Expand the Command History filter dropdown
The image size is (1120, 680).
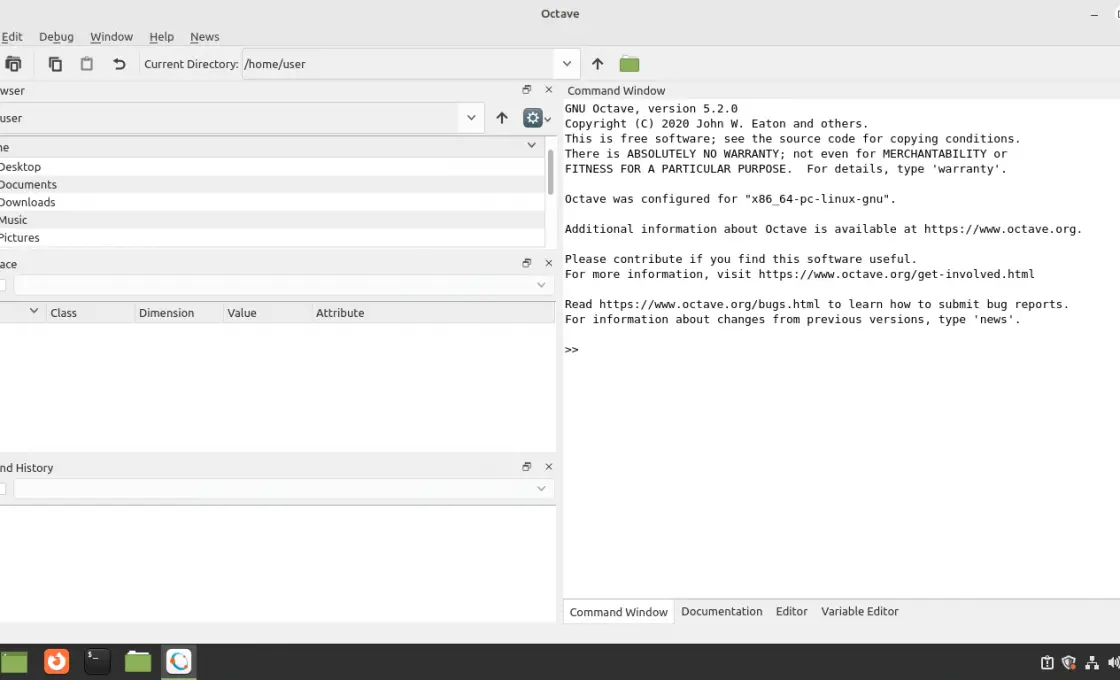[541, 489]
